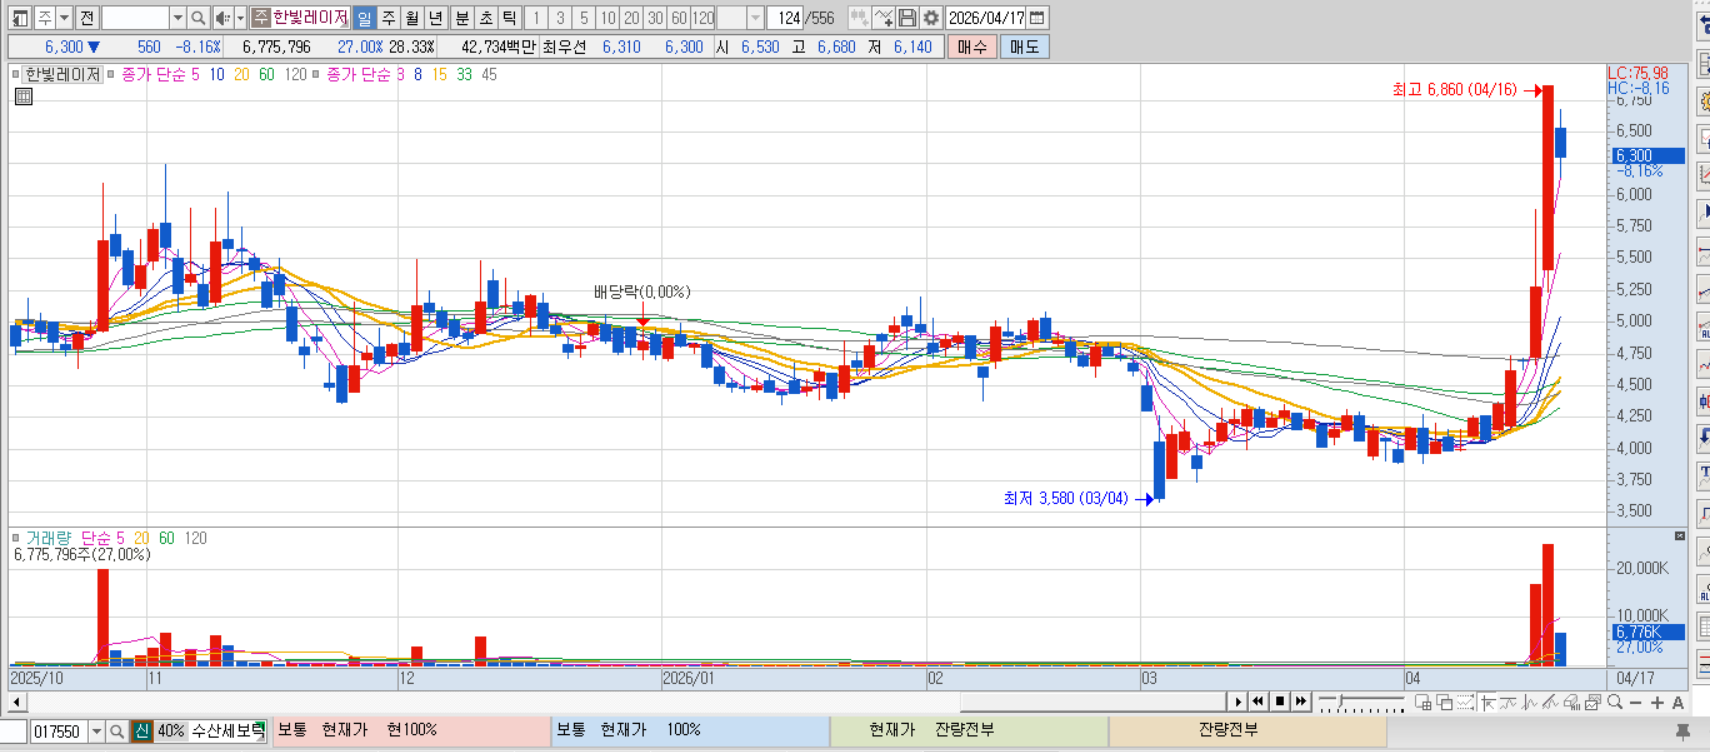Select the 초 (second) period
This screenshot has width=1710, height=752.
[x=486, y=18]
